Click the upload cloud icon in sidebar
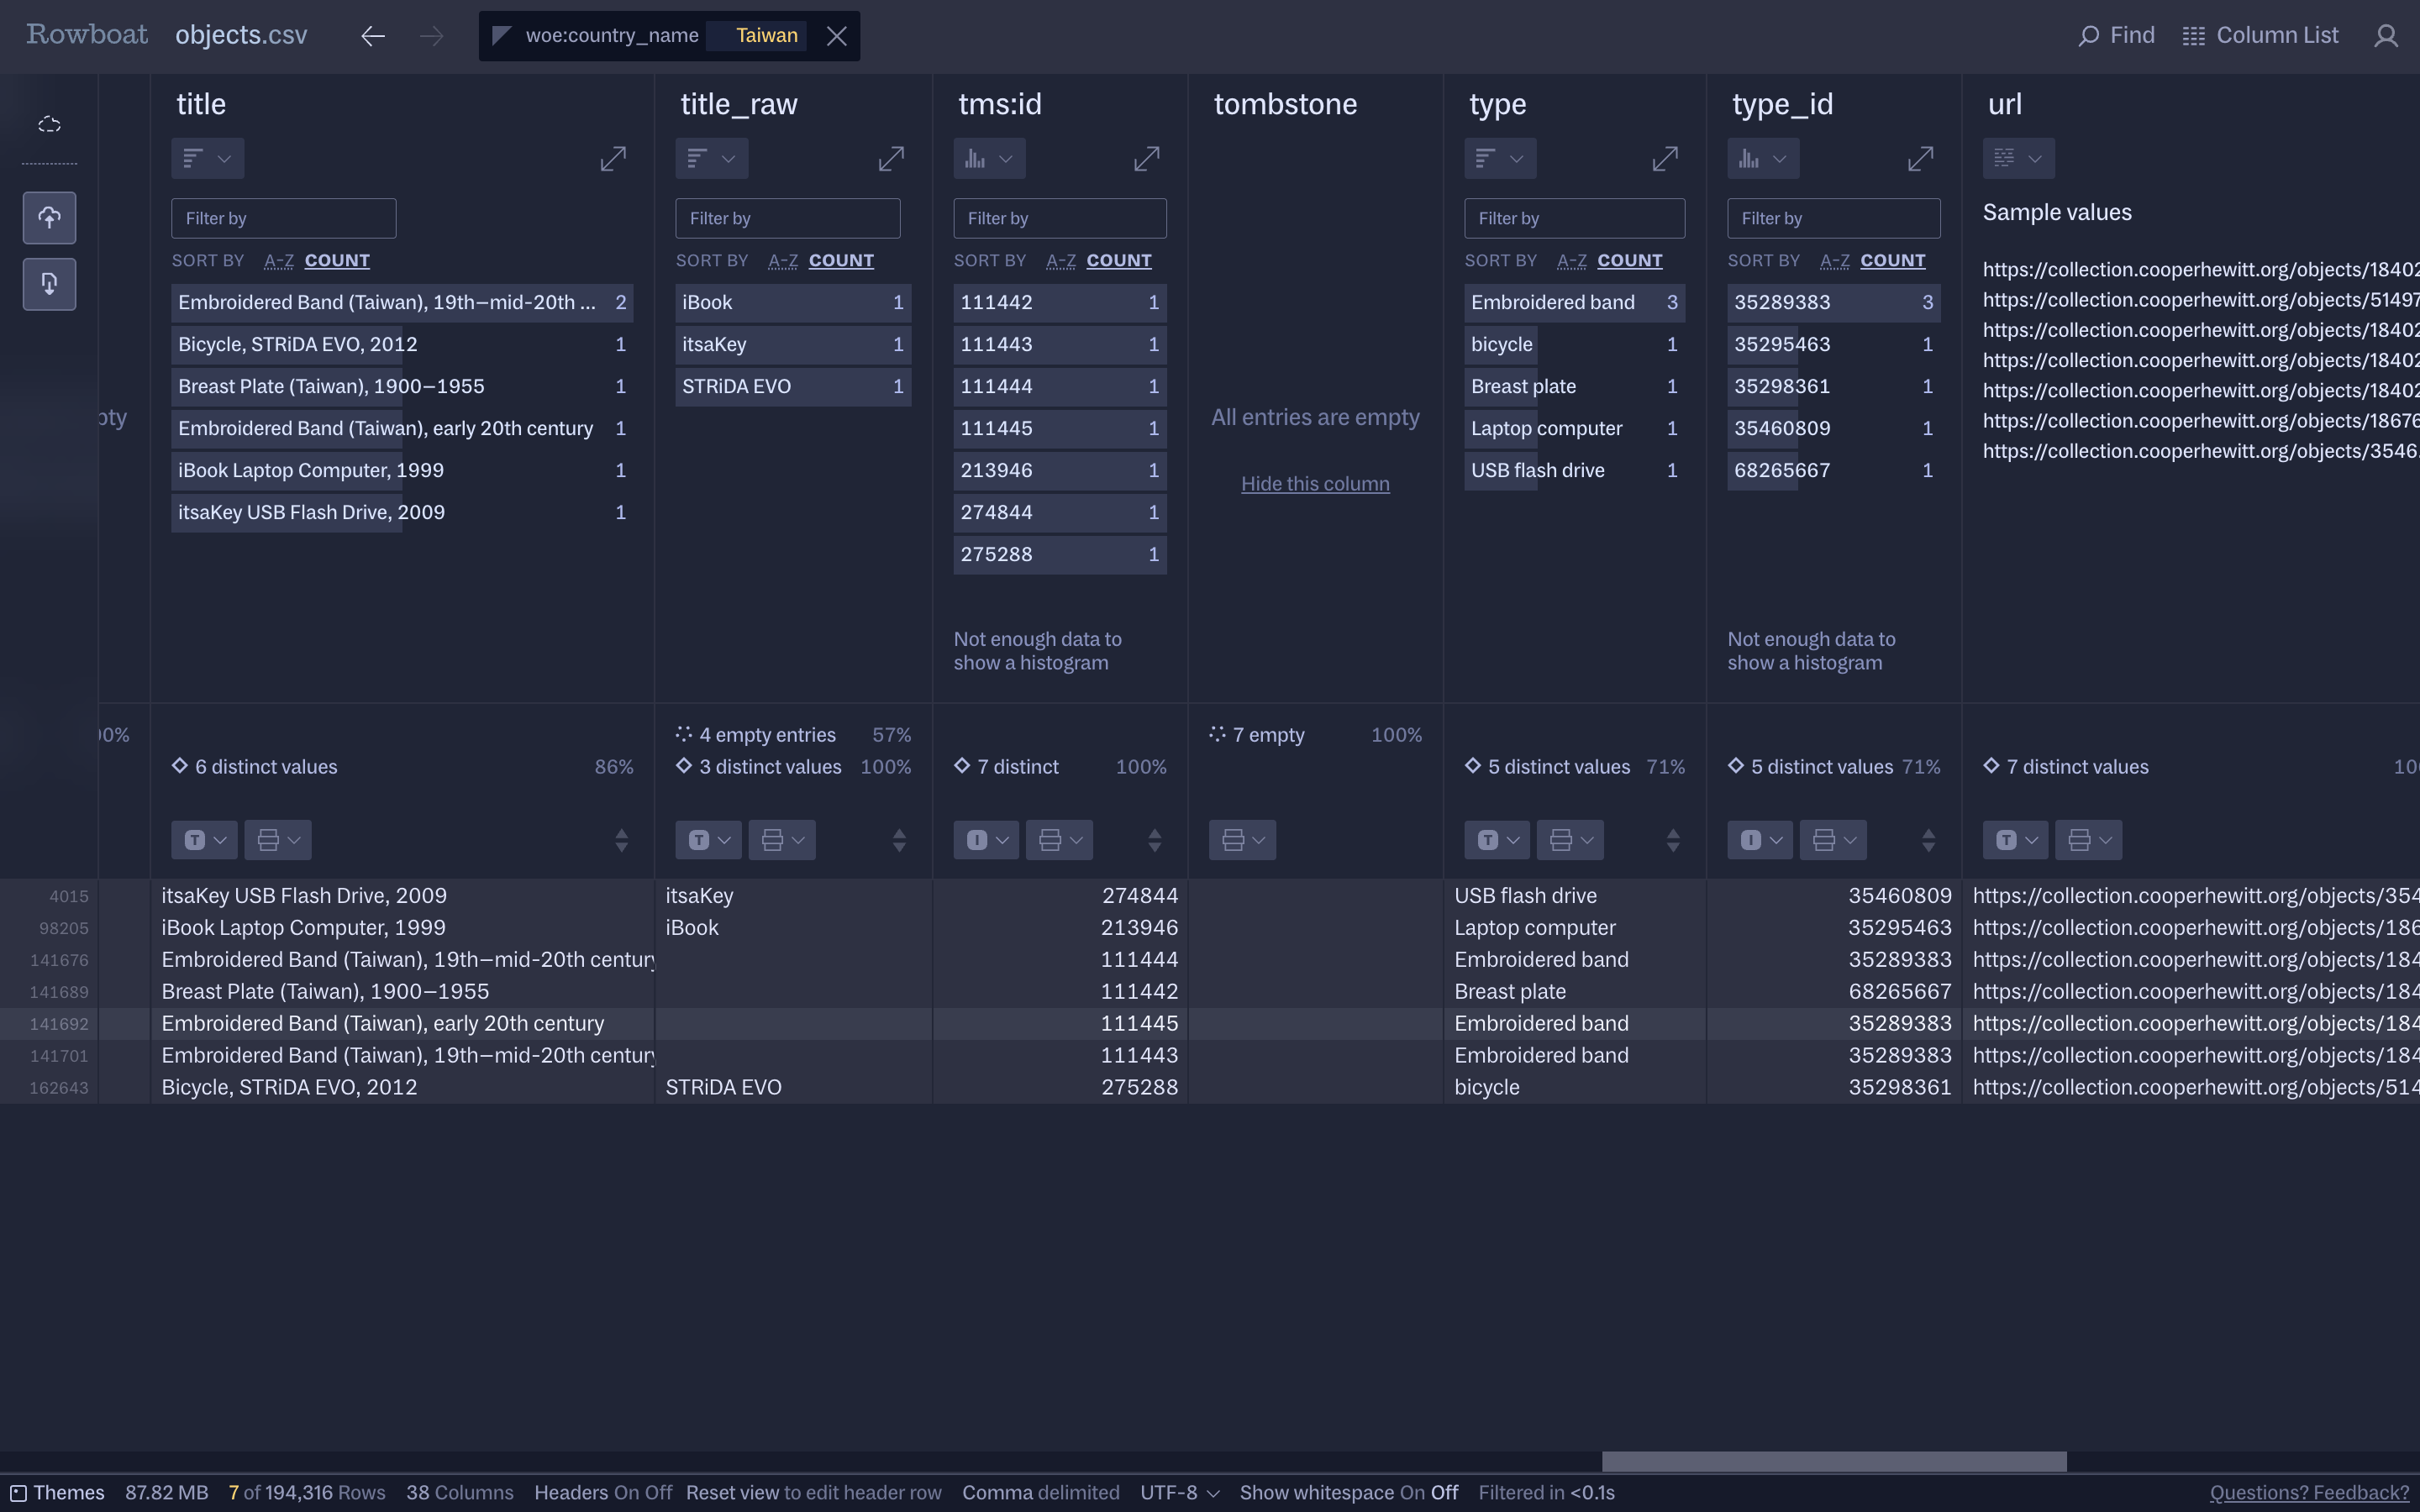Image resolution: width=2420 pixels, height=1512 pixels. pos(49,218)
